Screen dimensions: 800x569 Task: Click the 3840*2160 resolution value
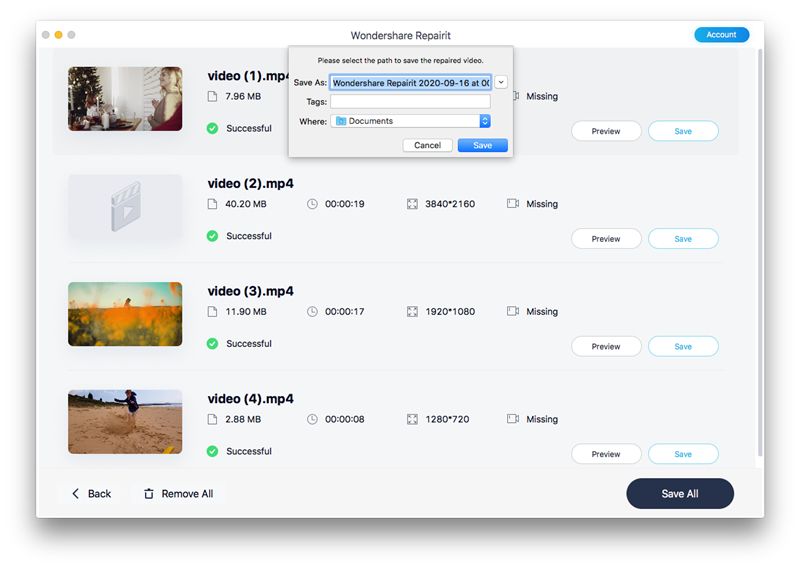click(450, 204)
